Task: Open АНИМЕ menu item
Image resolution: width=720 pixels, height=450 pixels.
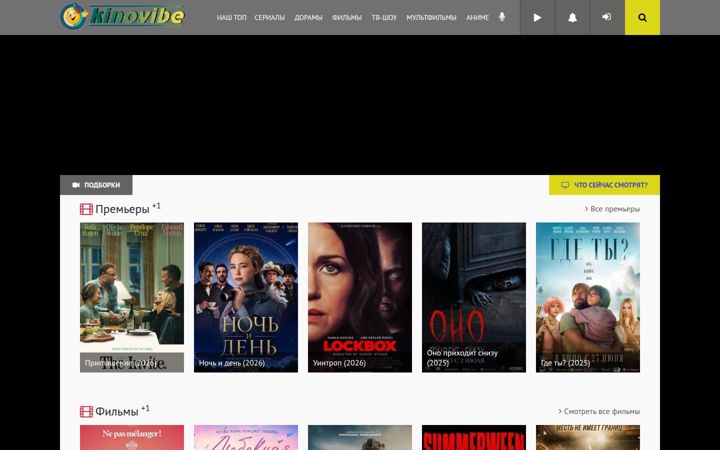Action: [477, 17]
